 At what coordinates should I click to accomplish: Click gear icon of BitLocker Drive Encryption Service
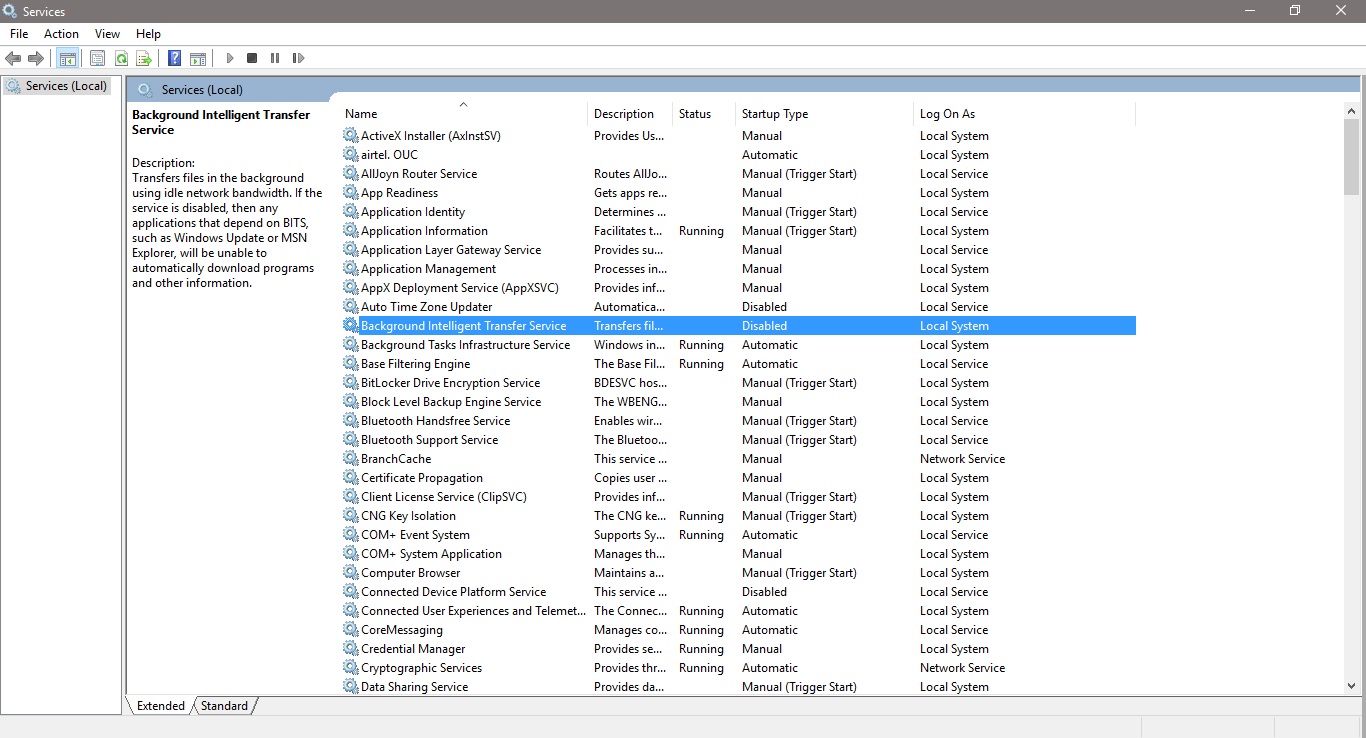click(350, 382)
